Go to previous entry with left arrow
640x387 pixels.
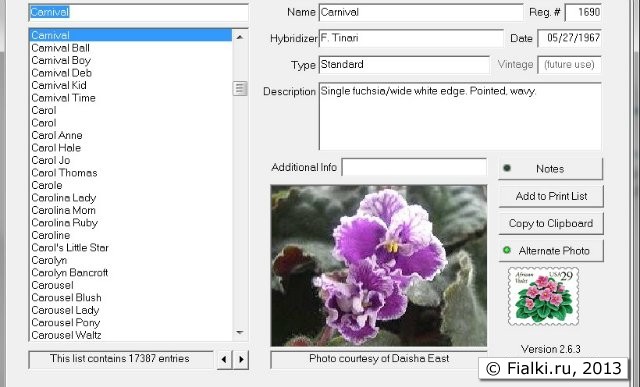click(x=224, y=360)
